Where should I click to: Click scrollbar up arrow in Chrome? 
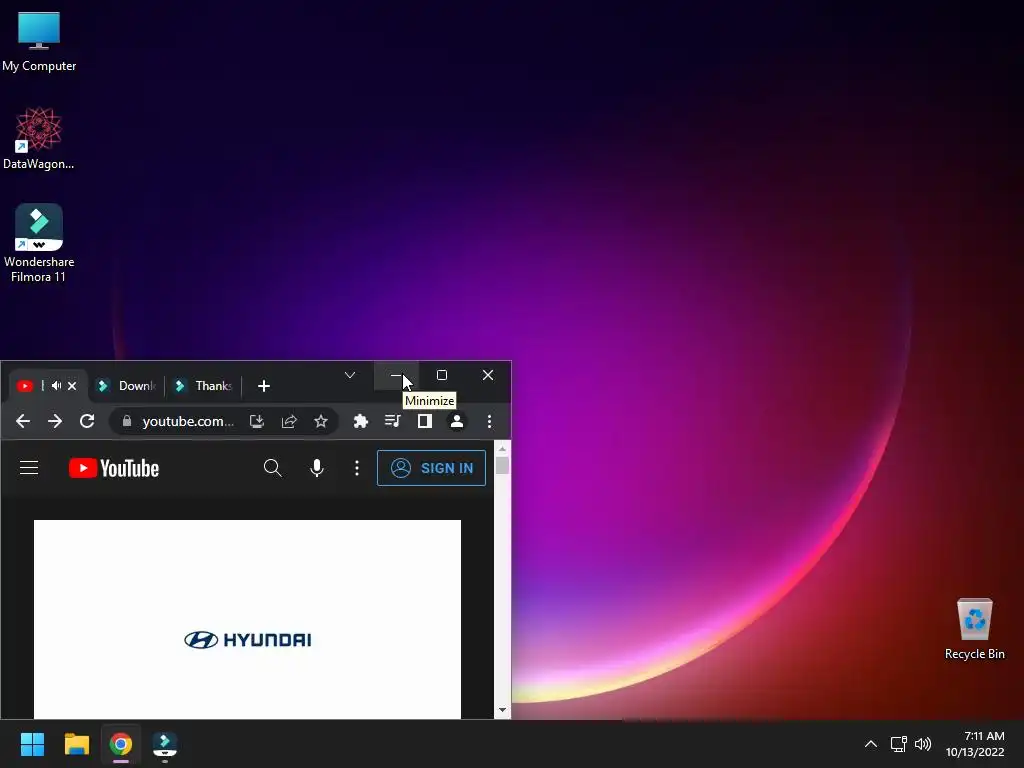[x=502, y=449]
